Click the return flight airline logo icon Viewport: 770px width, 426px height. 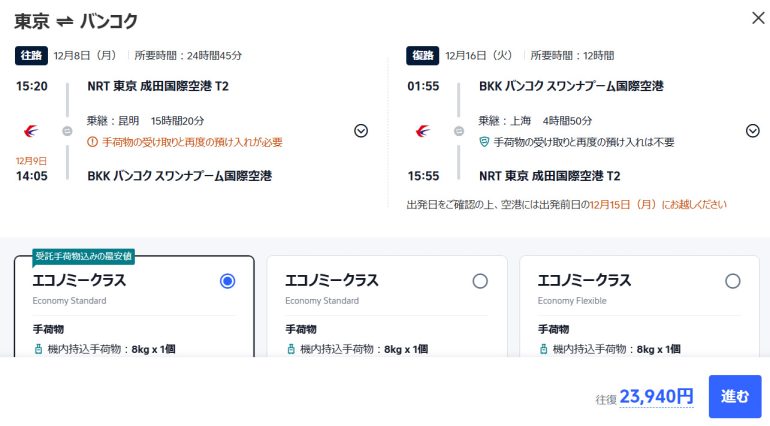click(422, 131)
